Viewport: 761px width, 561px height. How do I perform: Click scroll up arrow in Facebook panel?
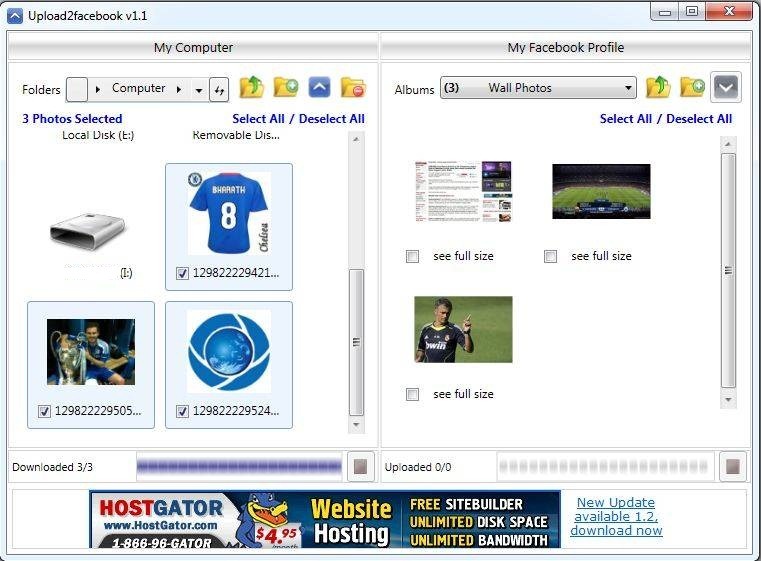tap(728, 144)
